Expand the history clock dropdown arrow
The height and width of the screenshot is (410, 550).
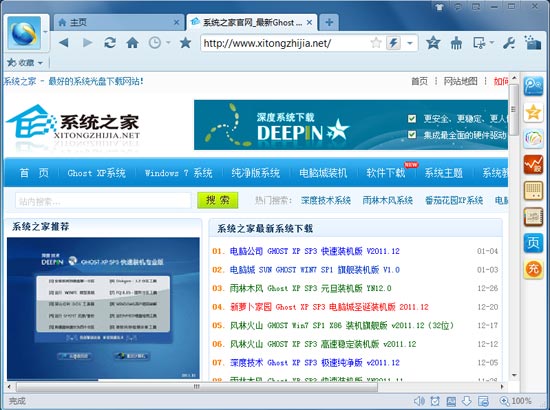(168, 43)
